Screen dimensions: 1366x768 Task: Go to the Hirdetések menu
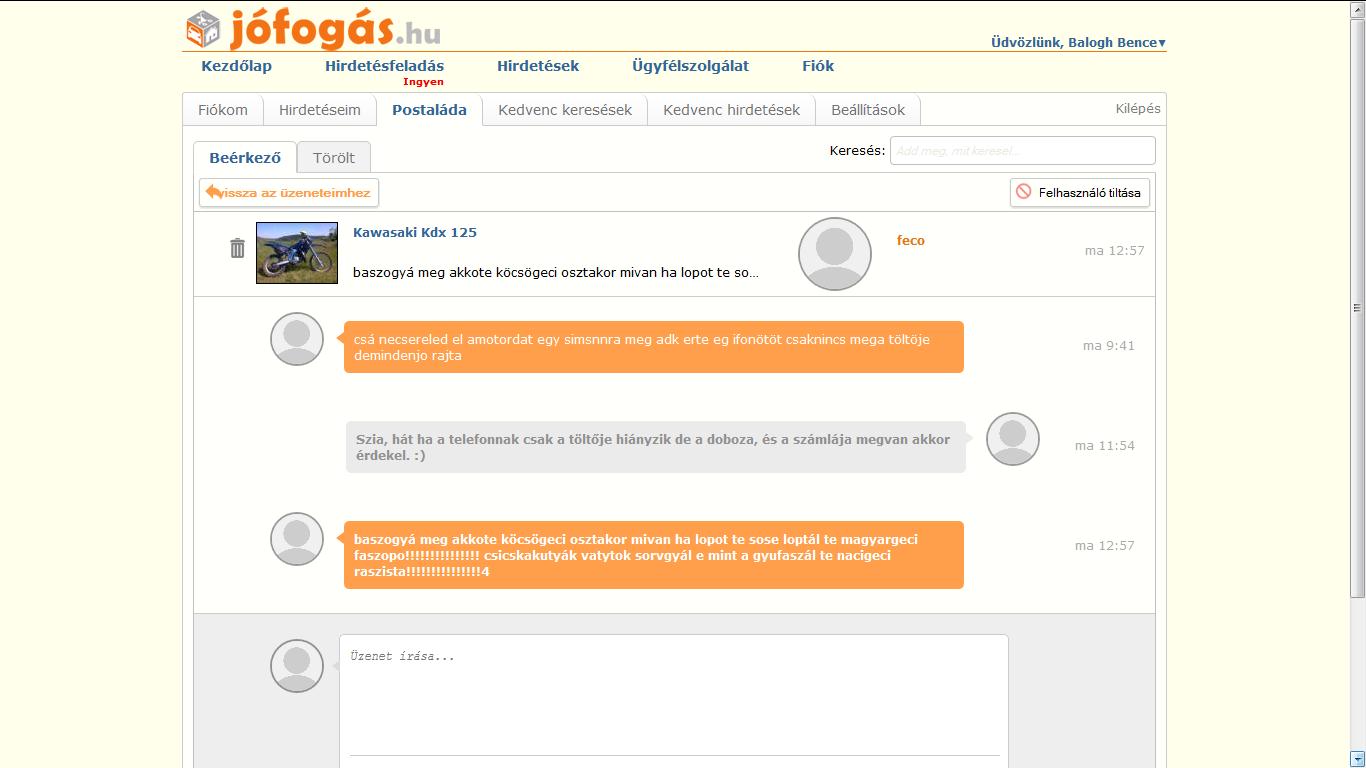pyautogui.click(x=538, y=66)
